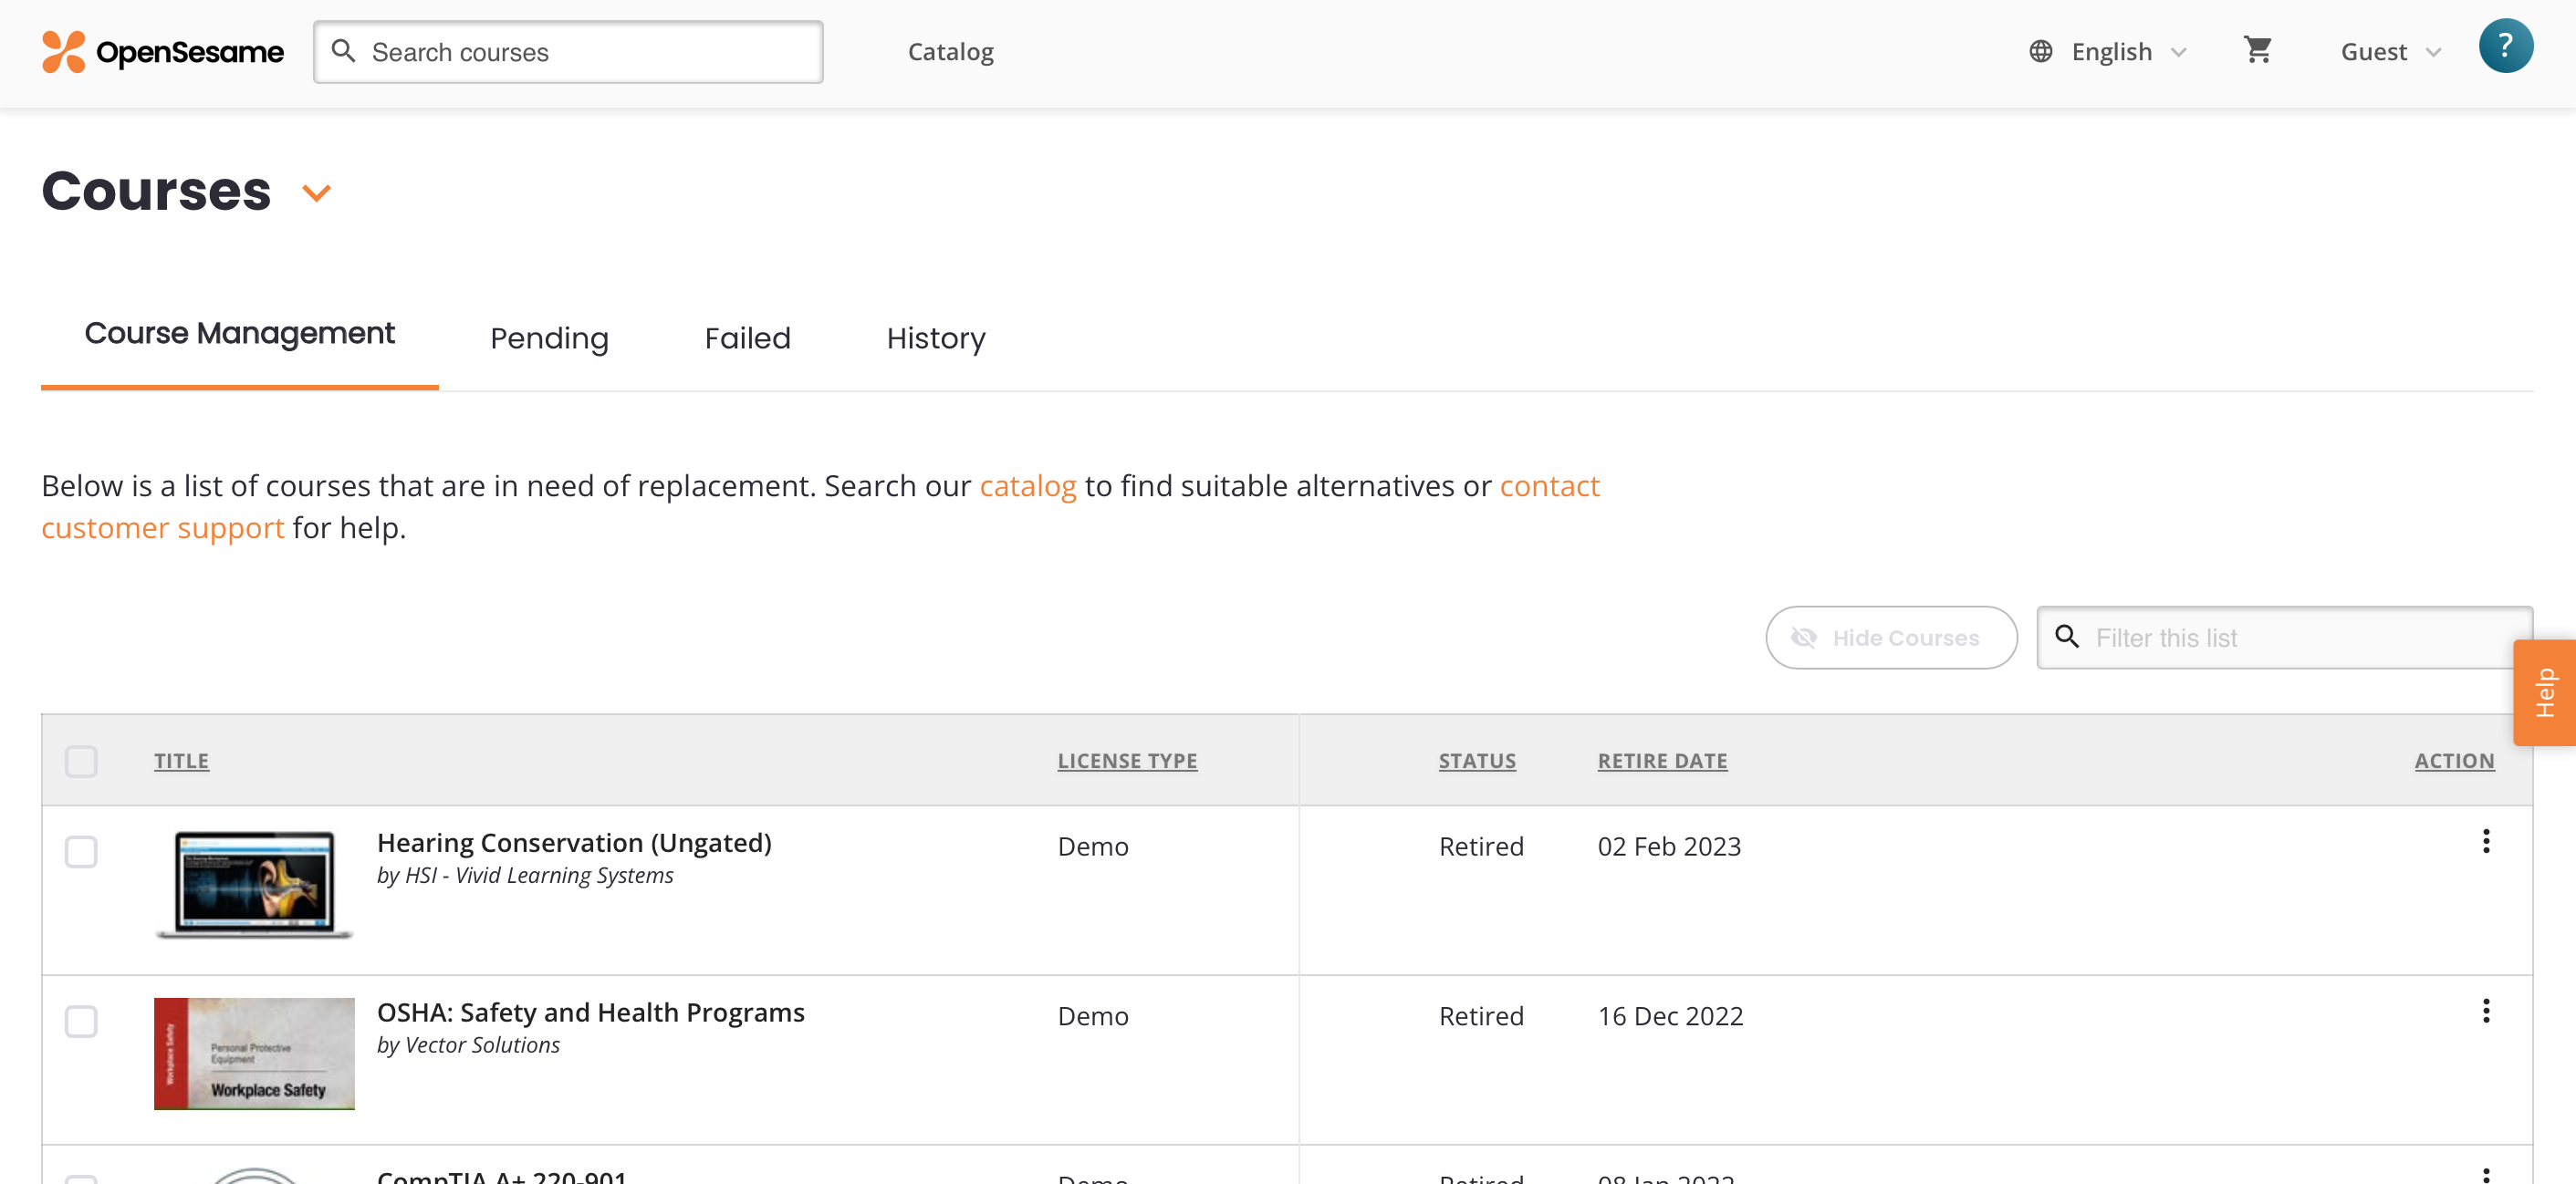
Task: Open the English language dropdown
Action: [2108, 52]
